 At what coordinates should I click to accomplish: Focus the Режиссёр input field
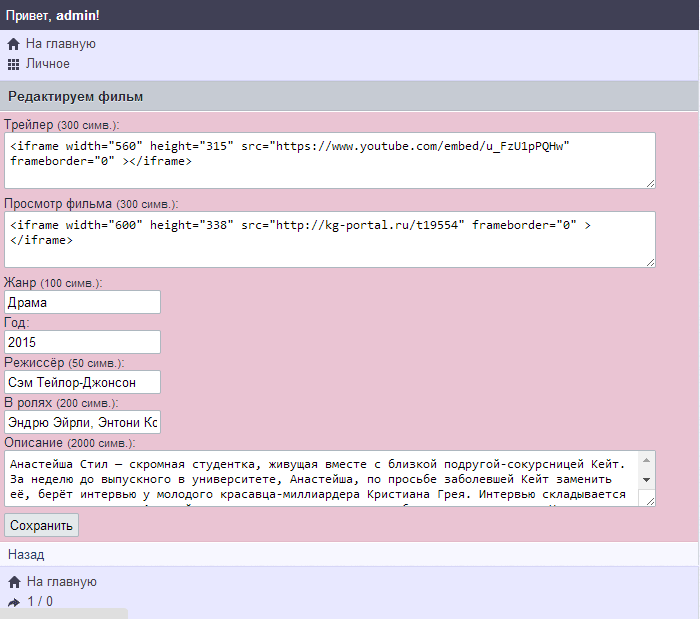pyautogui.click(x=82, y=382)
